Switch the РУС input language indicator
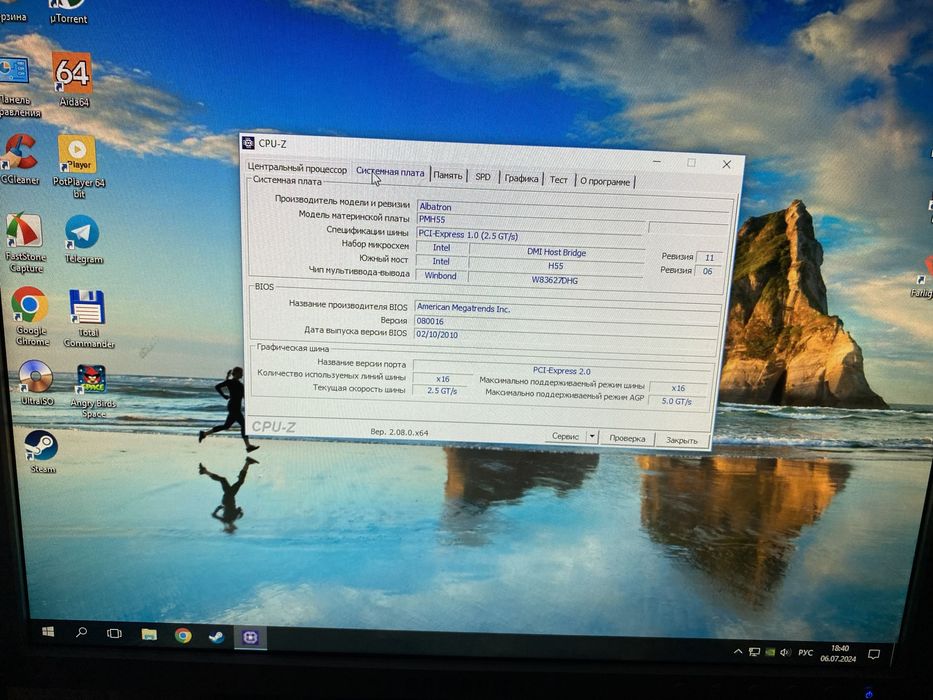933x700 pixels. [x=805, y=653]
